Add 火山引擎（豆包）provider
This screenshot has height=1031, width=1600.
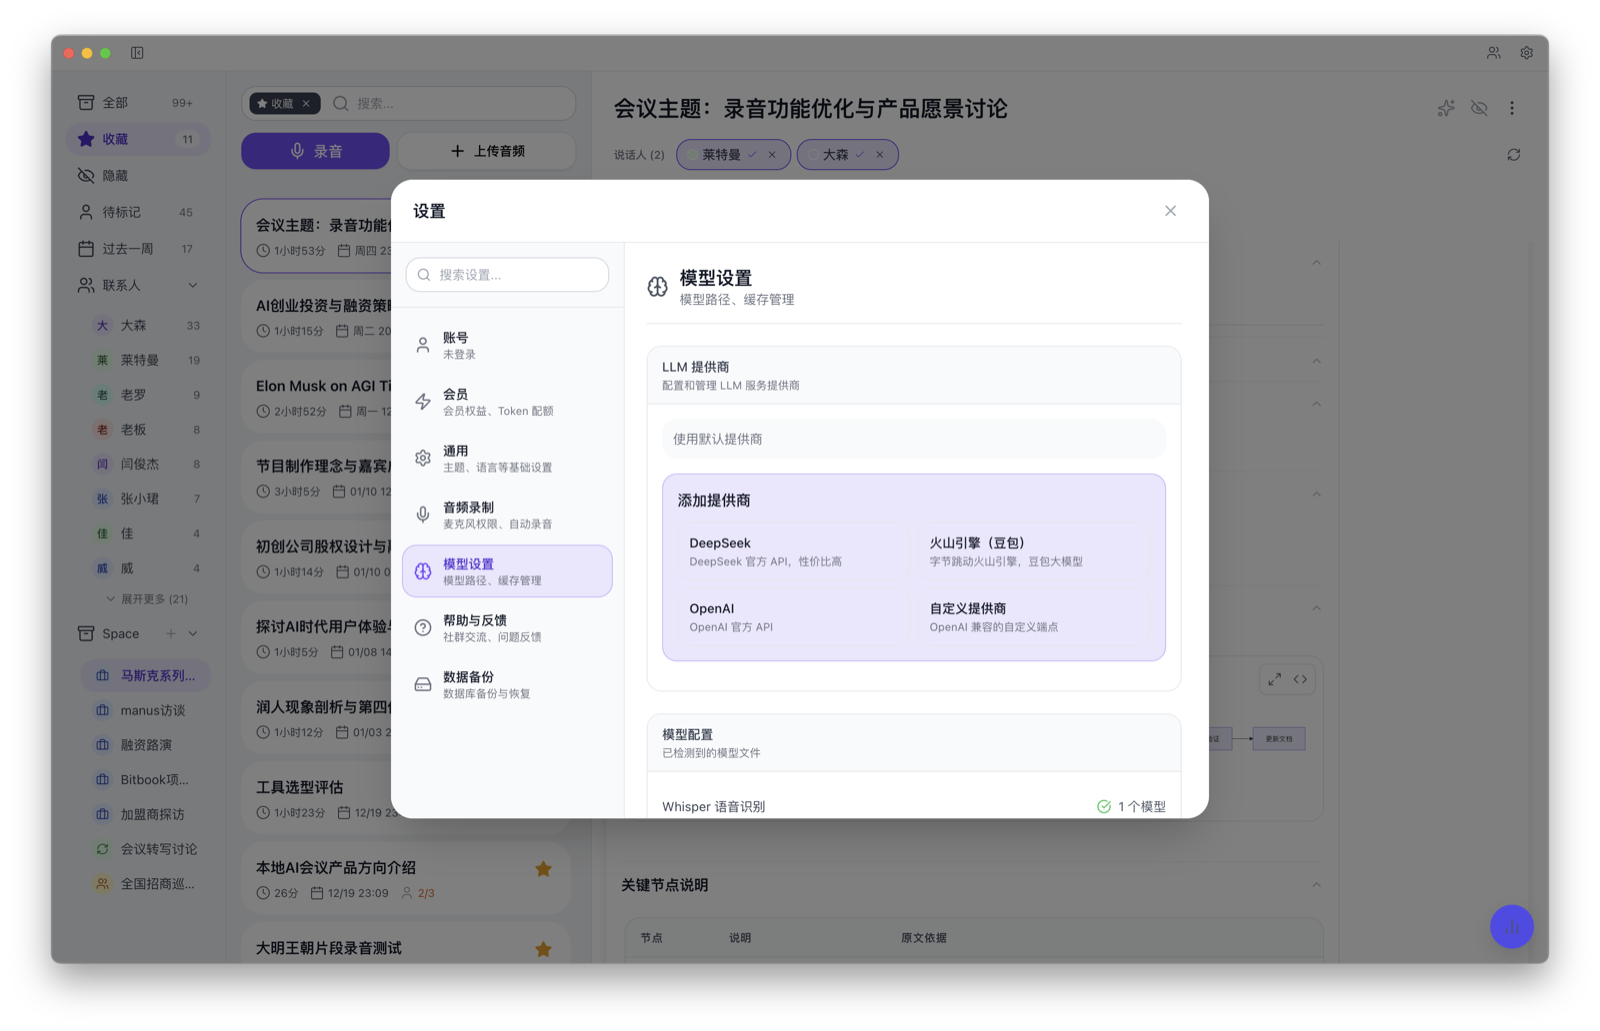1033,551
